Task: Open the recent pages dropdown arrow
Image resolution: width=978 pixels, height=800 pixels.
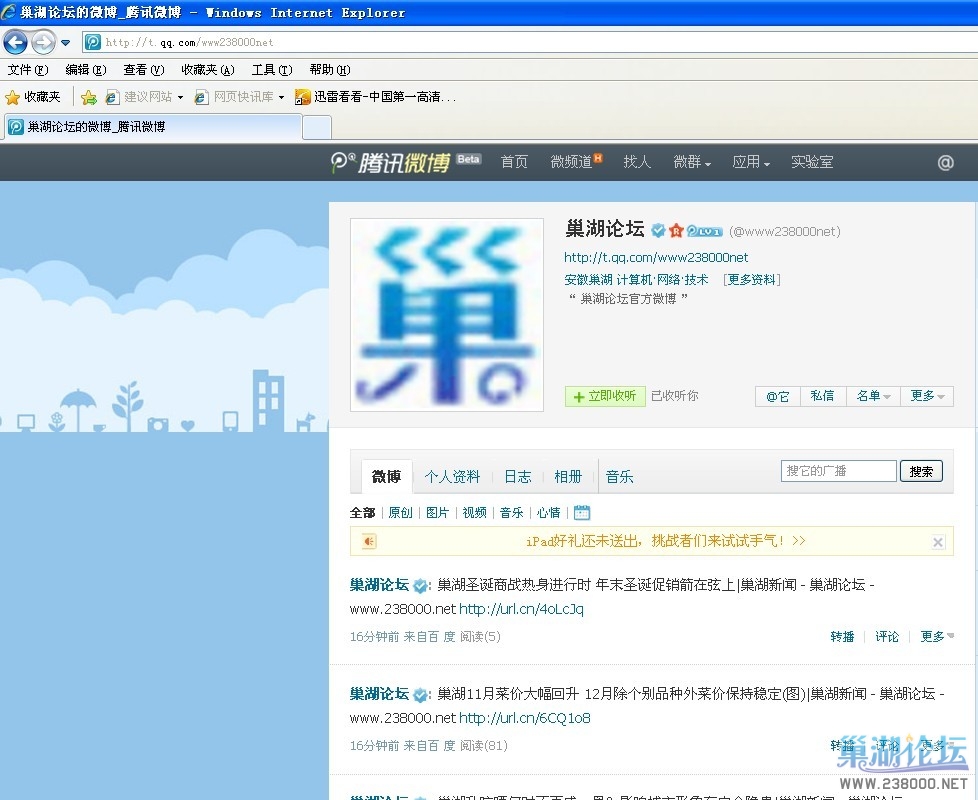Action: [x=66, y=43]
